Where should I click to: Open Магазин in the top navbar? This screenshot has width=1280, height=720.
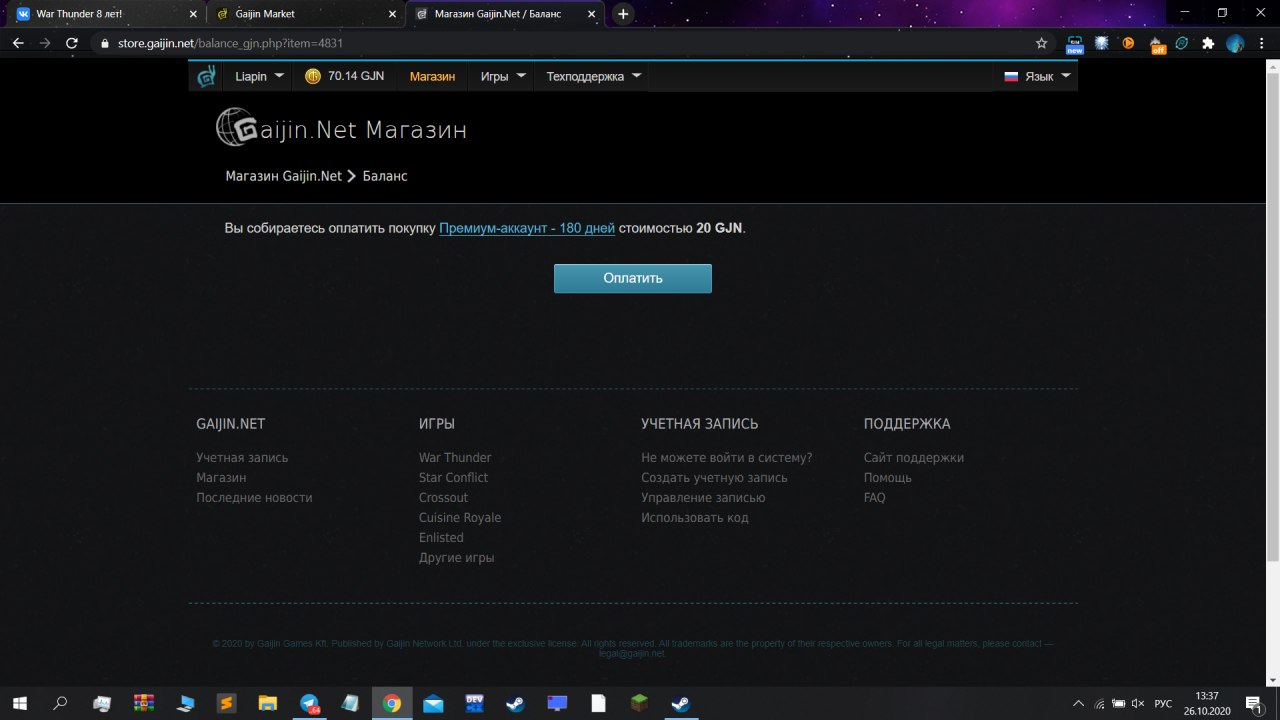tap(432, 77)
